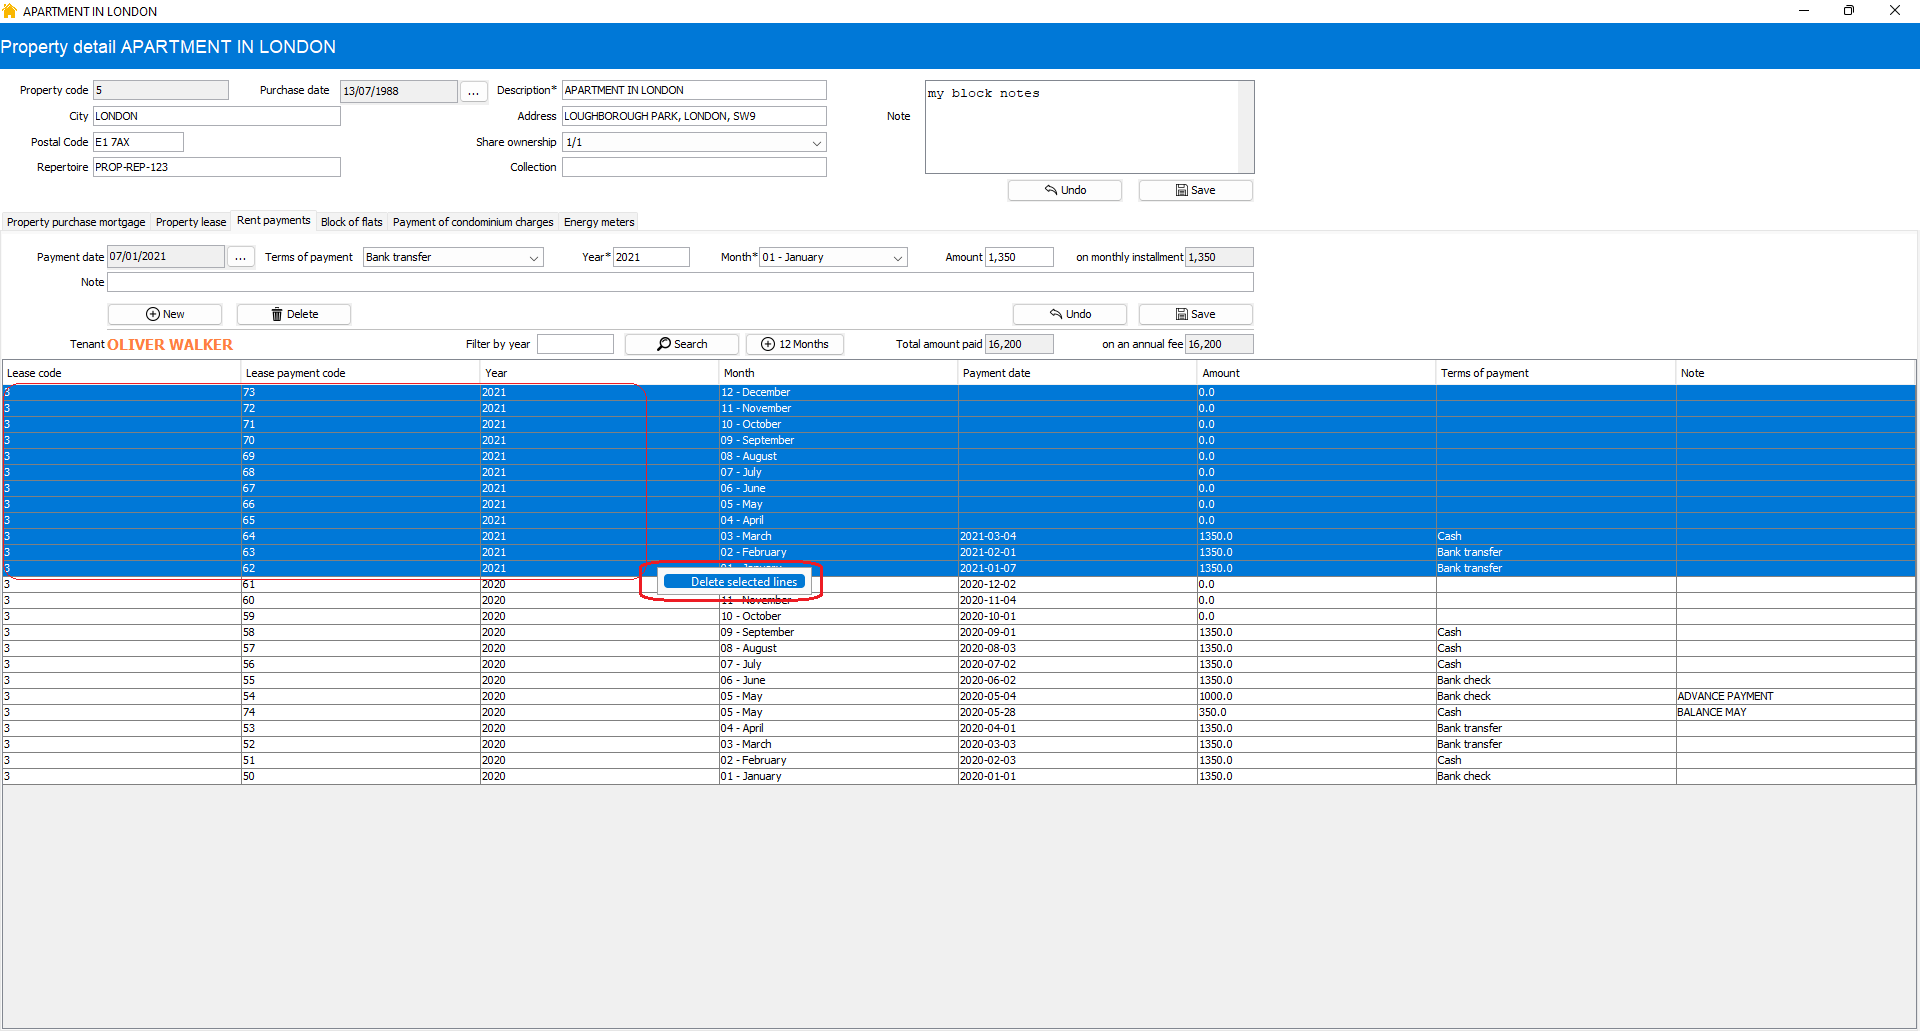Open Payment of condominium charges tab
The image size is (1920, 1031).
point(472,222)
